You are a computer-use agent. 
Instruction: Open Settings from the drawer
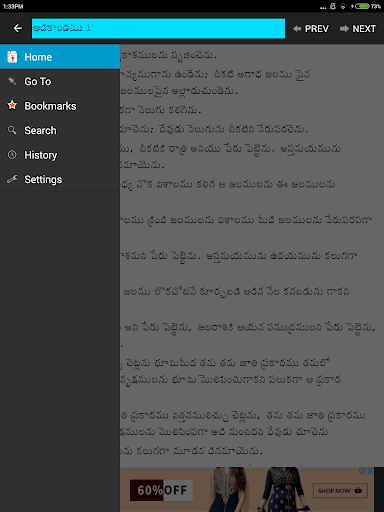pyautogui.click(x=60, y=180)
